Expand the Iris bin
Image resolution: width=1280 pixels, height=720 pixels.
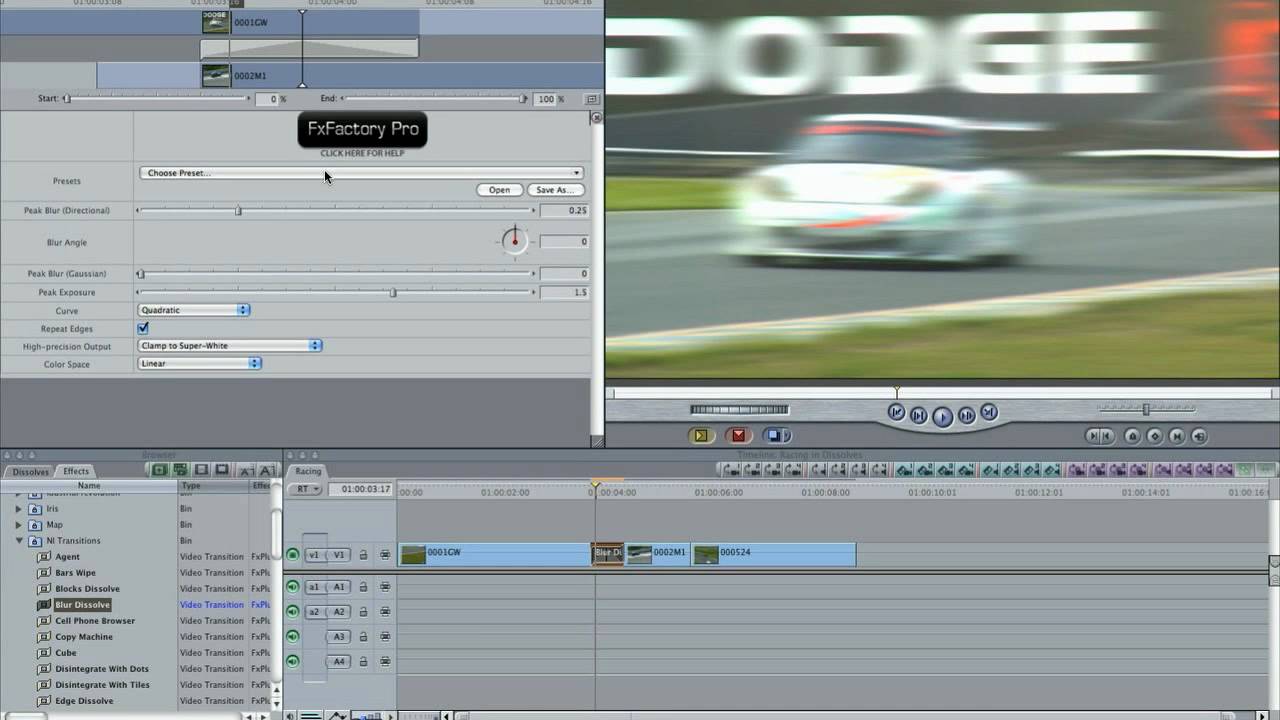pos(18,509)
